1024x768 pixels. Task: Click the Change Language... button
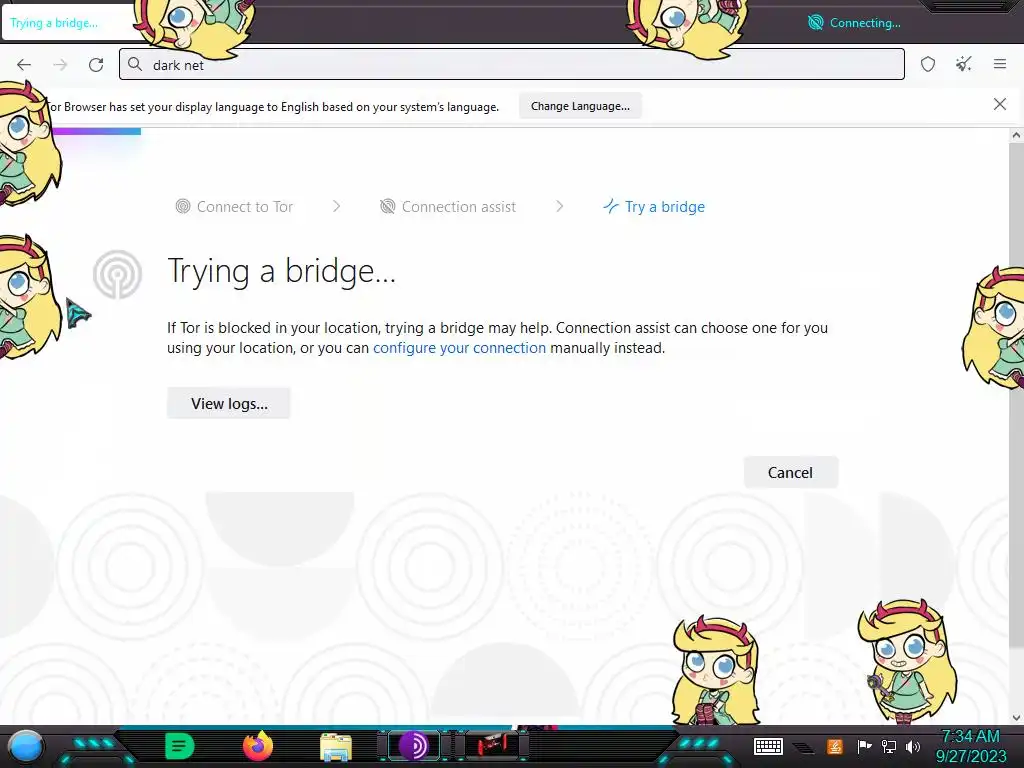tap(580, 106)
